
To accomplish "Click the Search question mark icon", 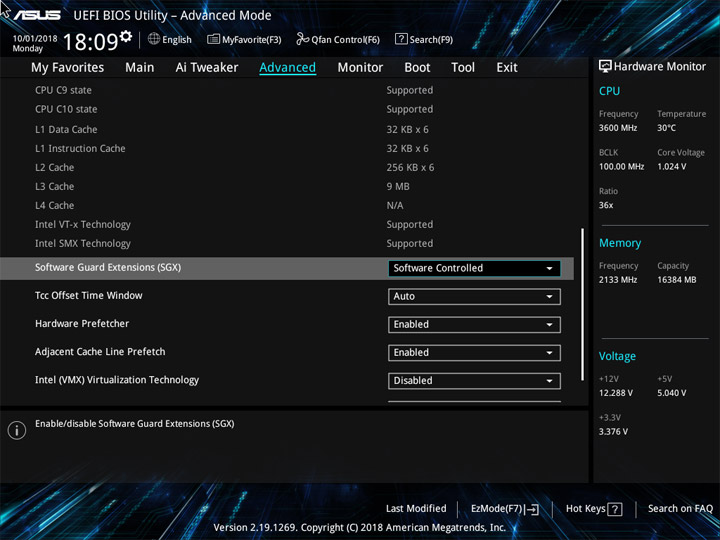I will (401, 39).
